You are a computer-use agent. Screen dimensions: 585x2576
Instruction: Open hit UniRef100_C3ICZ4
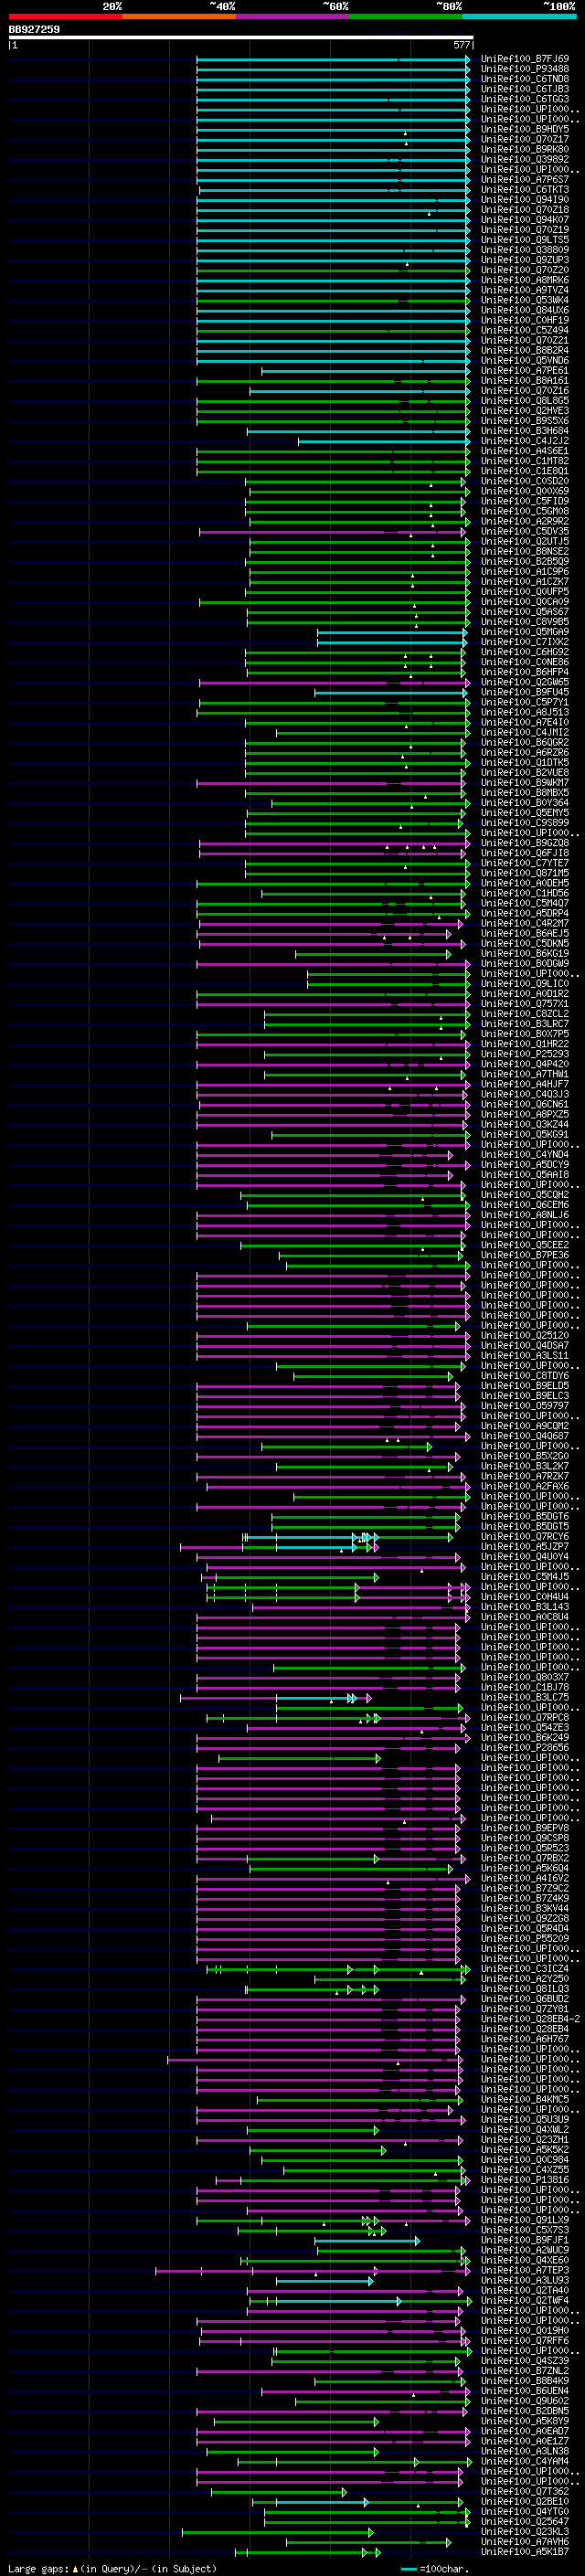(x=525, y=1968)
